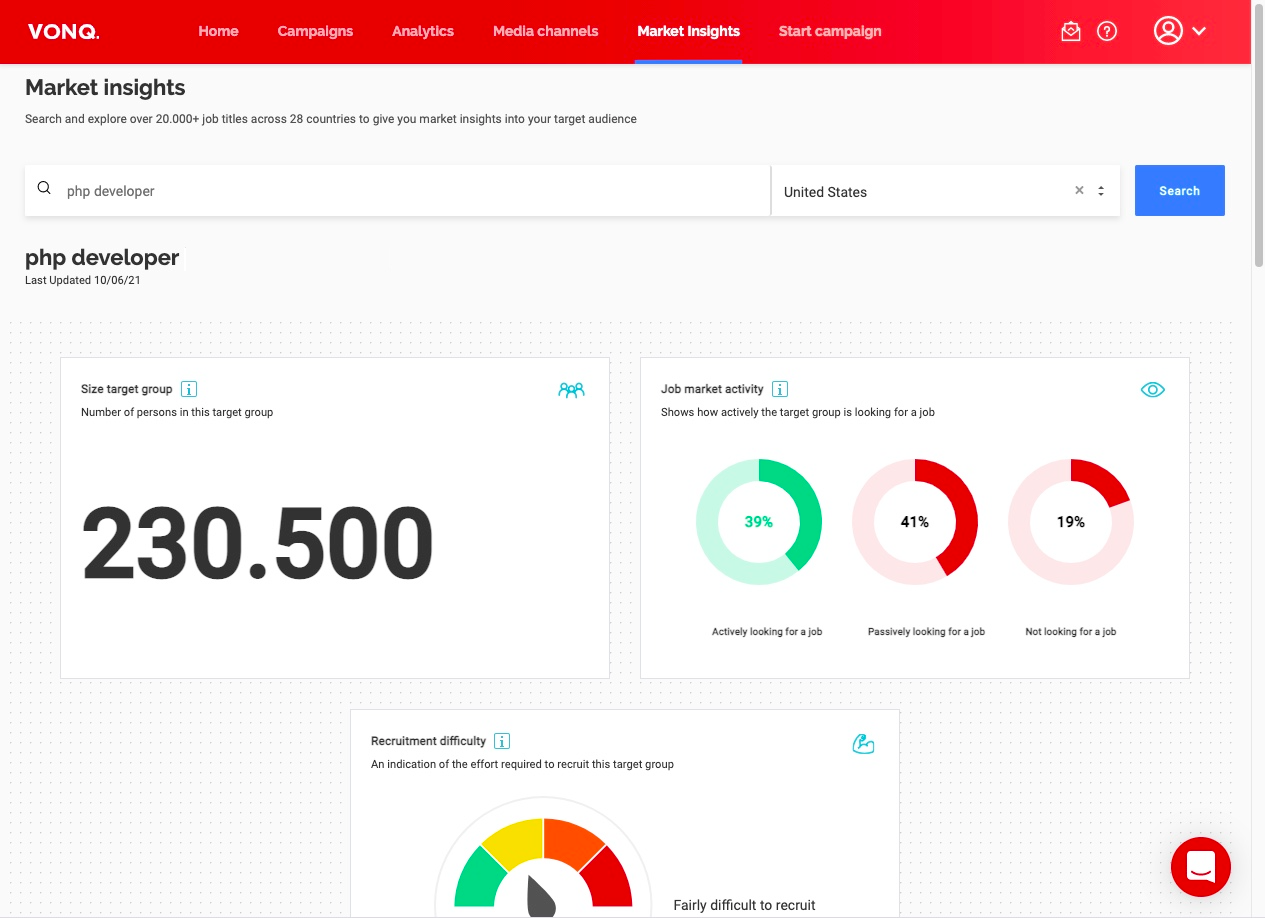Open country dropdown arrows

1101,190
